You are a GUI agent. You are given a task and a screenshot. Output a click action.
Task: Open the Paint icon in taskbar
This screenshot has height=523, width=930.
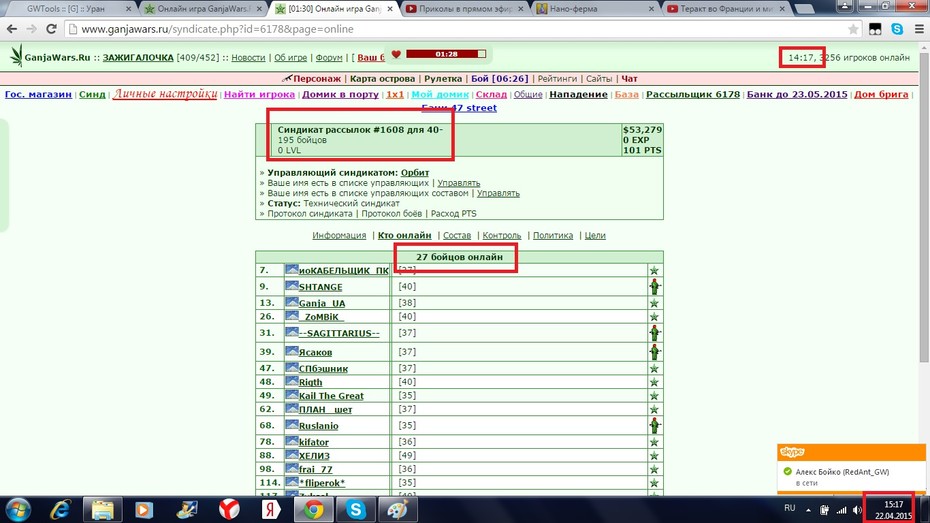[x=398, y=509]
